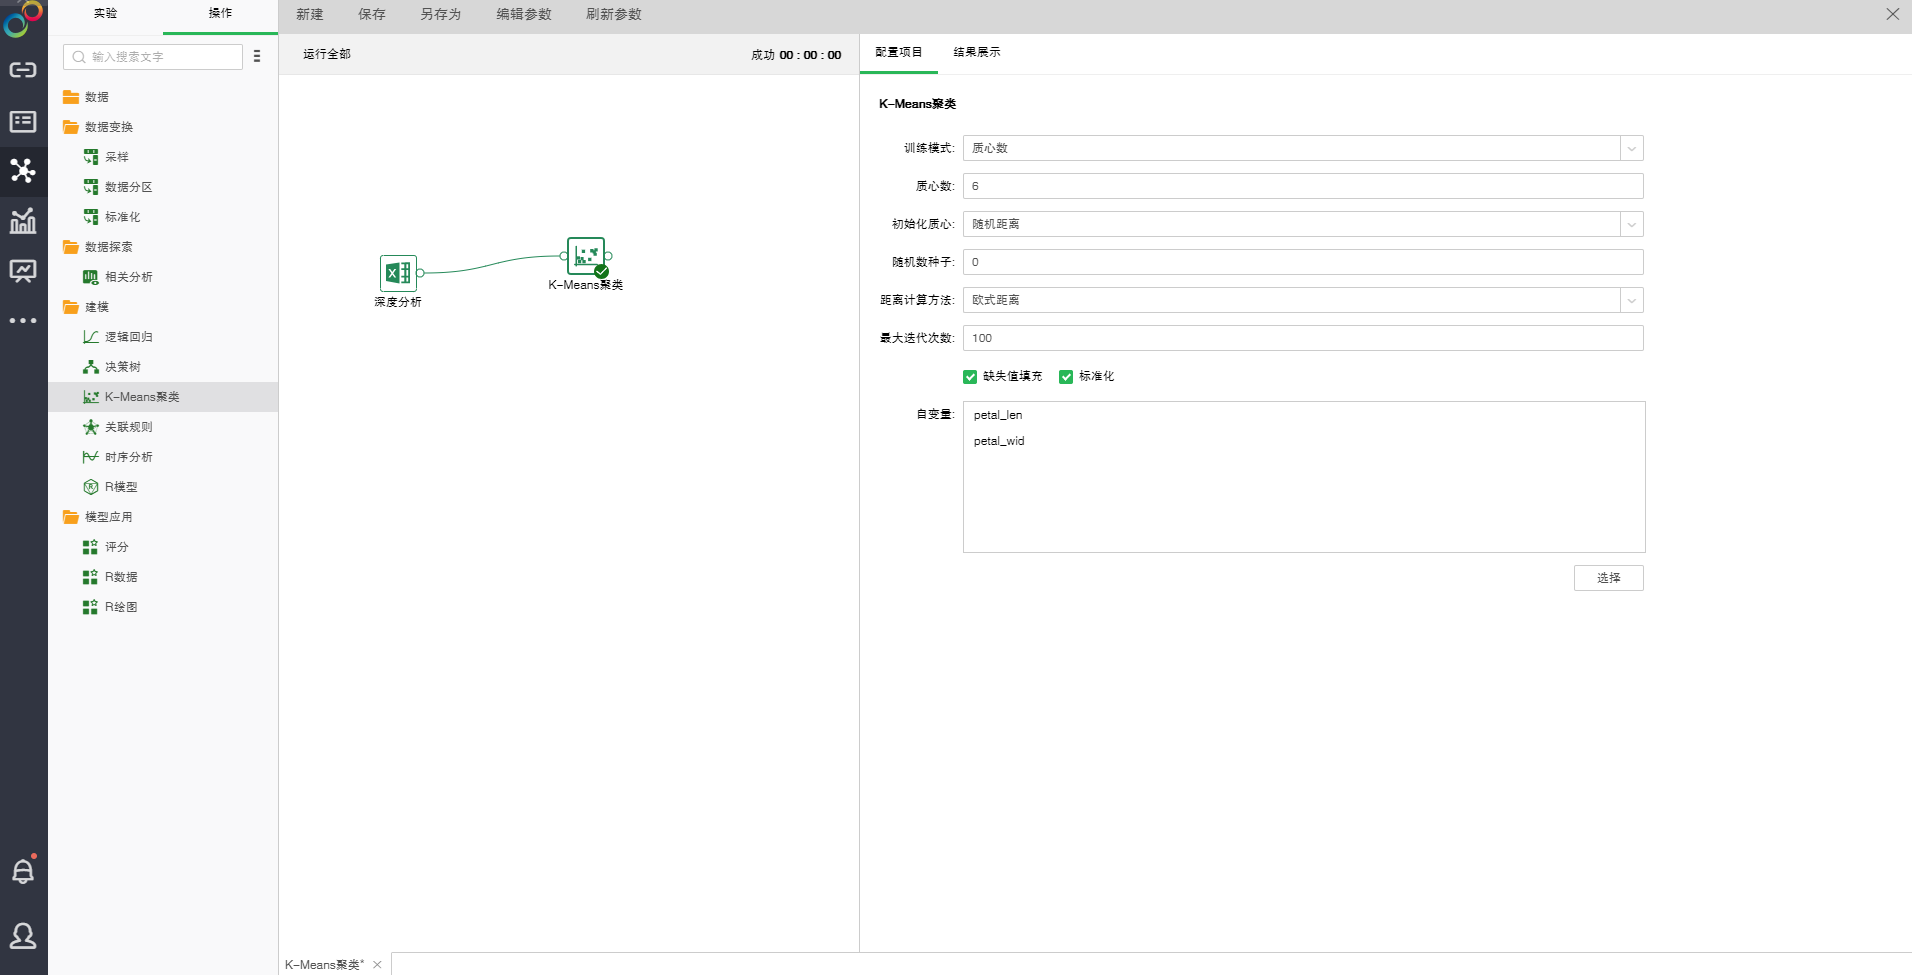Open the search panel options menu icon
This screenshot has height=975, width=1912.
(257, 57)
